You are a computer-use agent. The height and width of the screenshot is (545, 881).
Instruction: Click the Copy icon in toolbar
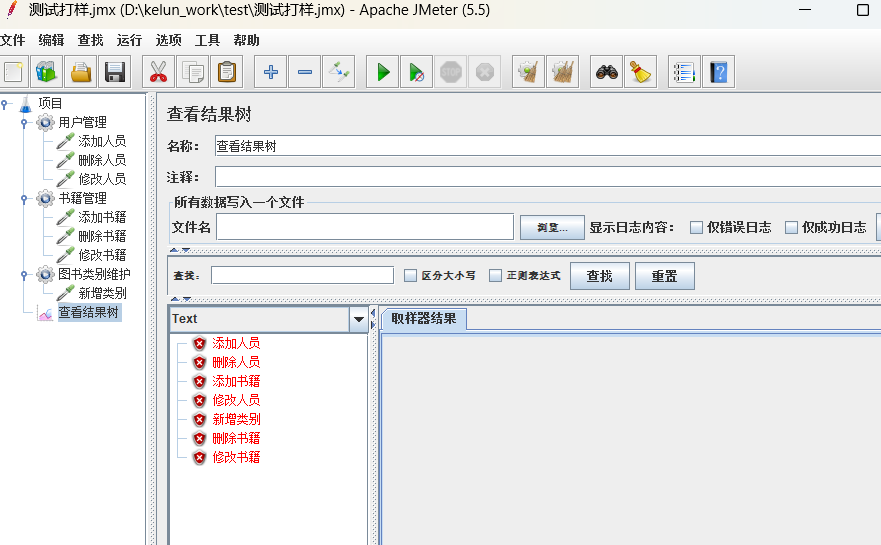[193, 72]
